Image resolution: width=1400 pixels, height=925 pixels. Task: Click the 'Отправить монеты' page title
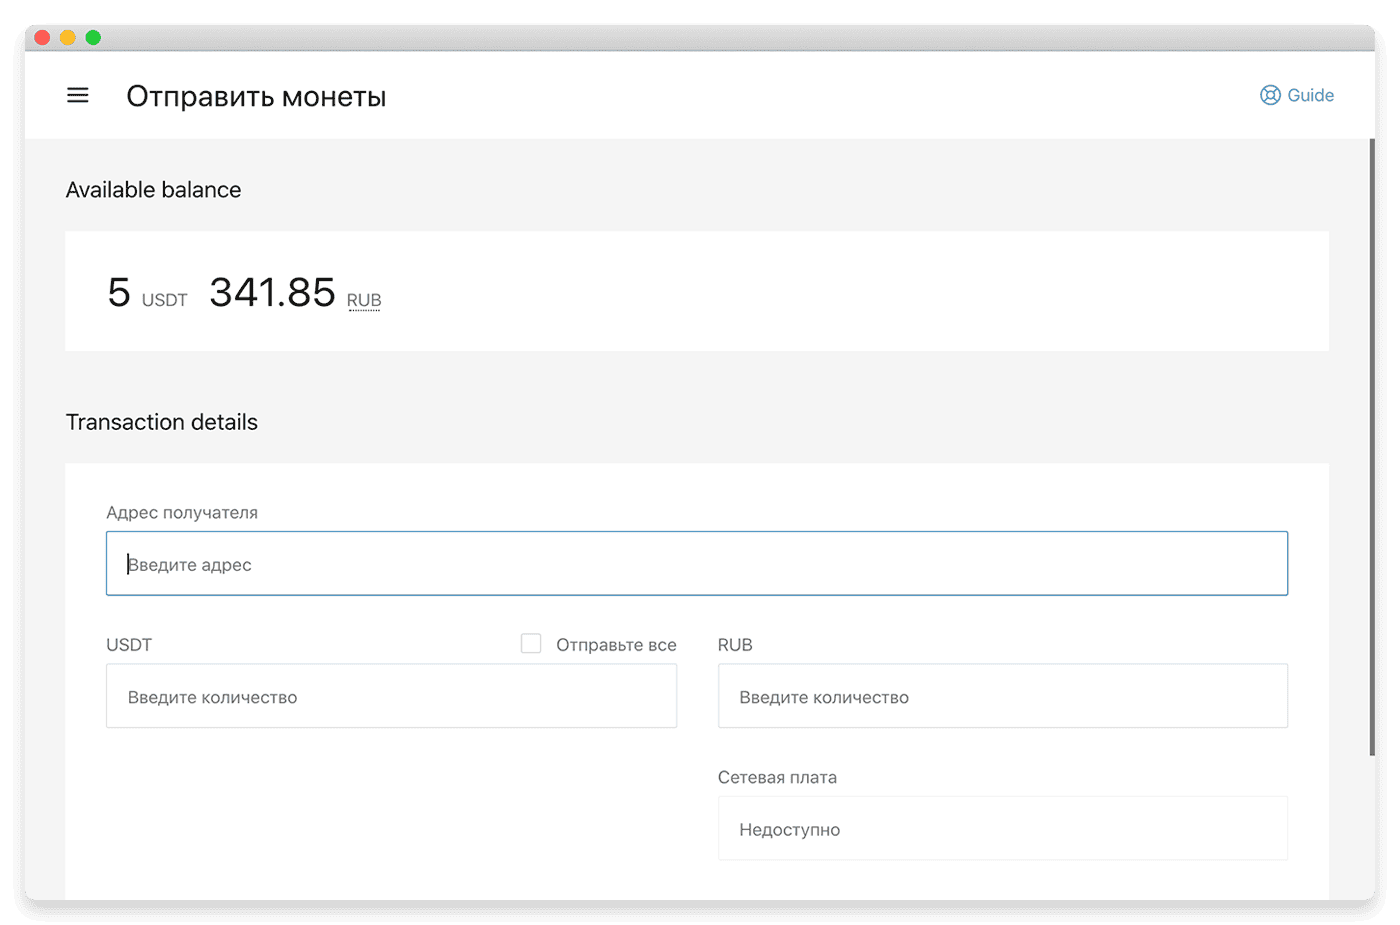click(256, 96)
